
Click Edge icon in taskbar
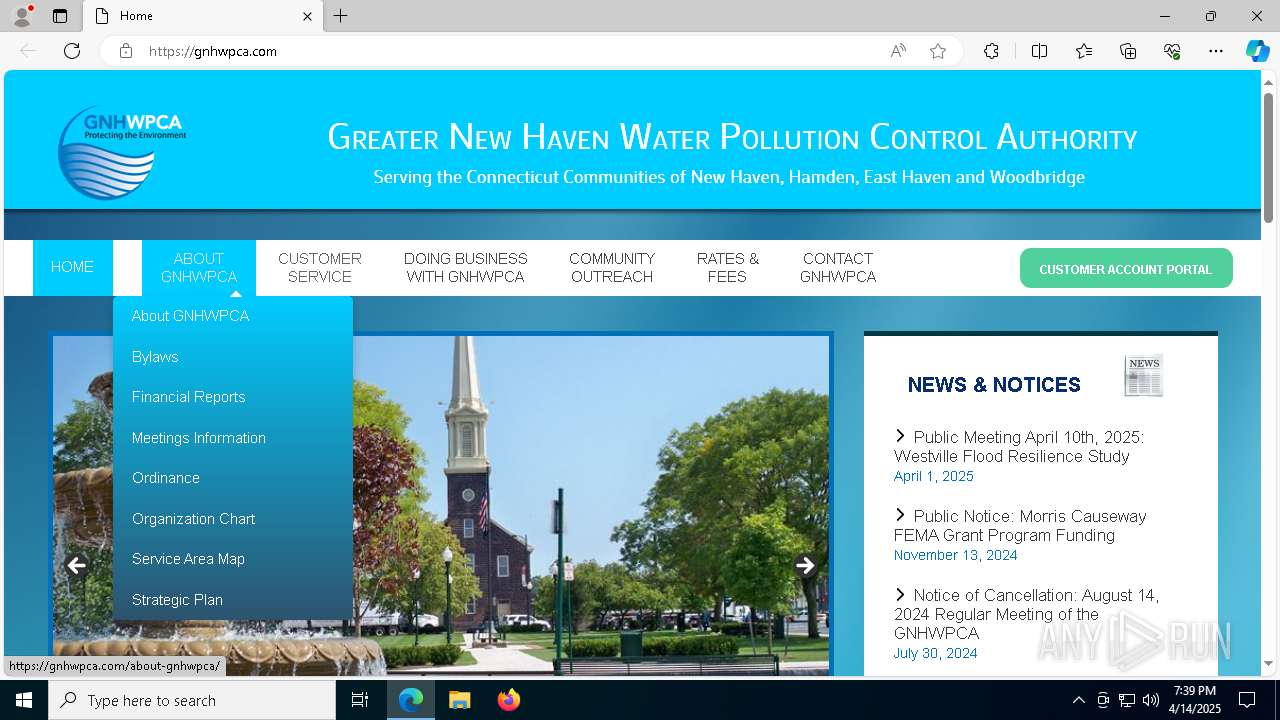pos(411,700)
